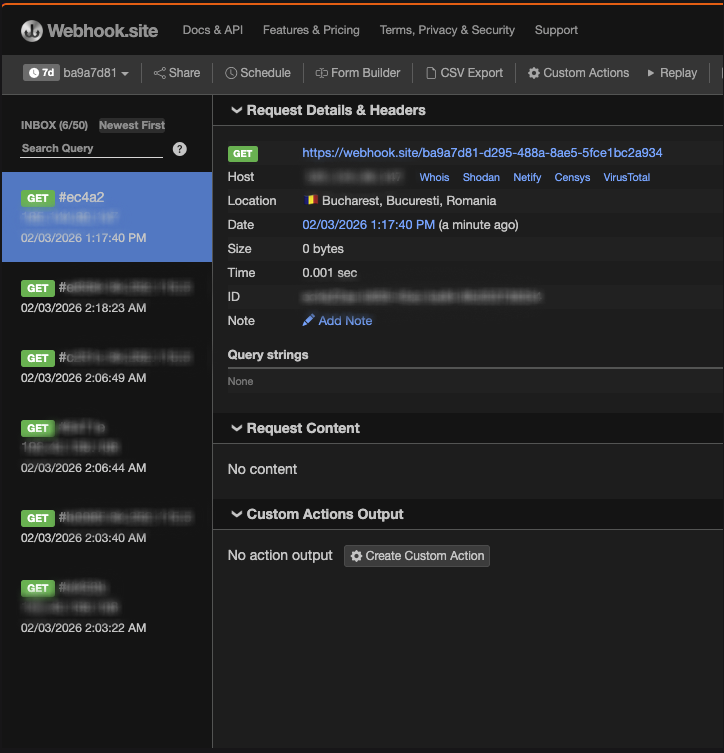
Task: Click the No action output text
Action: click(280, 556)
